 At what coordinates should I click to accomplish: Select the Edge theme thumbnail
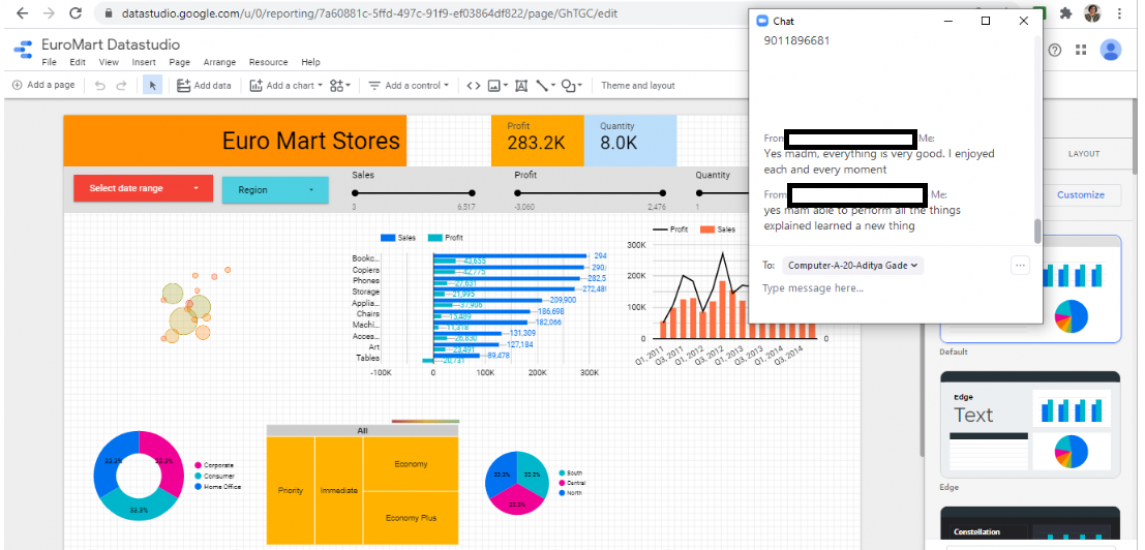[1030, 424]
